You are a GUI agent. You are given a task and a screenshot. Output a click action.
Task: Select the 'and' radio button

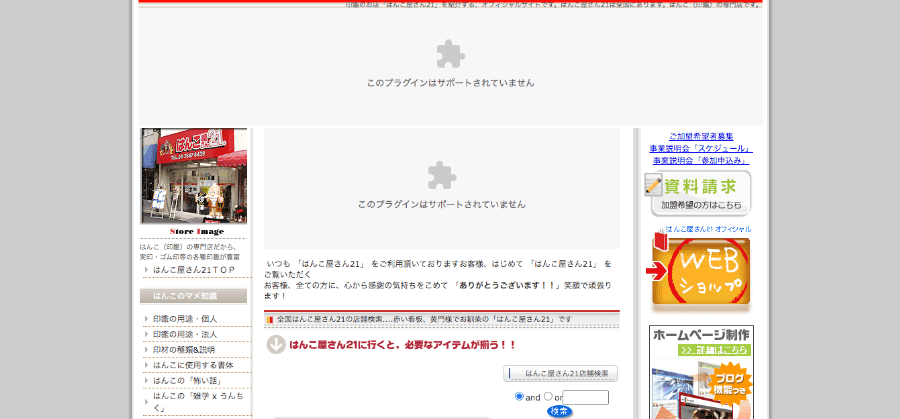pyautogui.click(x=519, y=397)
